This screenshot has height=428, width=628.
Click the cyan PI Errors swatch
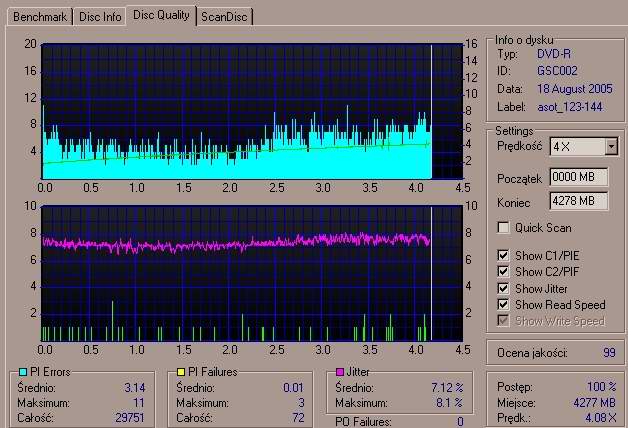coord(23,372)
